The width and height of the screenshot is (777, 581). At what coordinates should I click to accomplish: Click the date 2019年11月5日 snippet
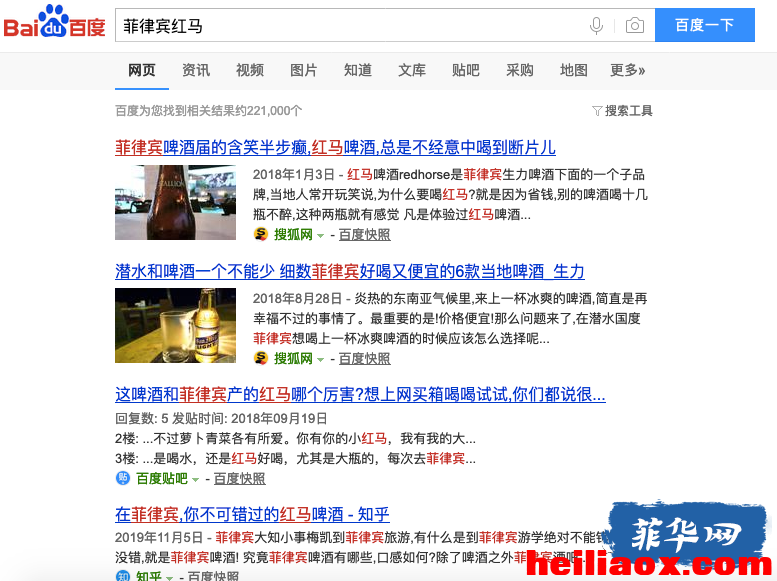point(159,537)
